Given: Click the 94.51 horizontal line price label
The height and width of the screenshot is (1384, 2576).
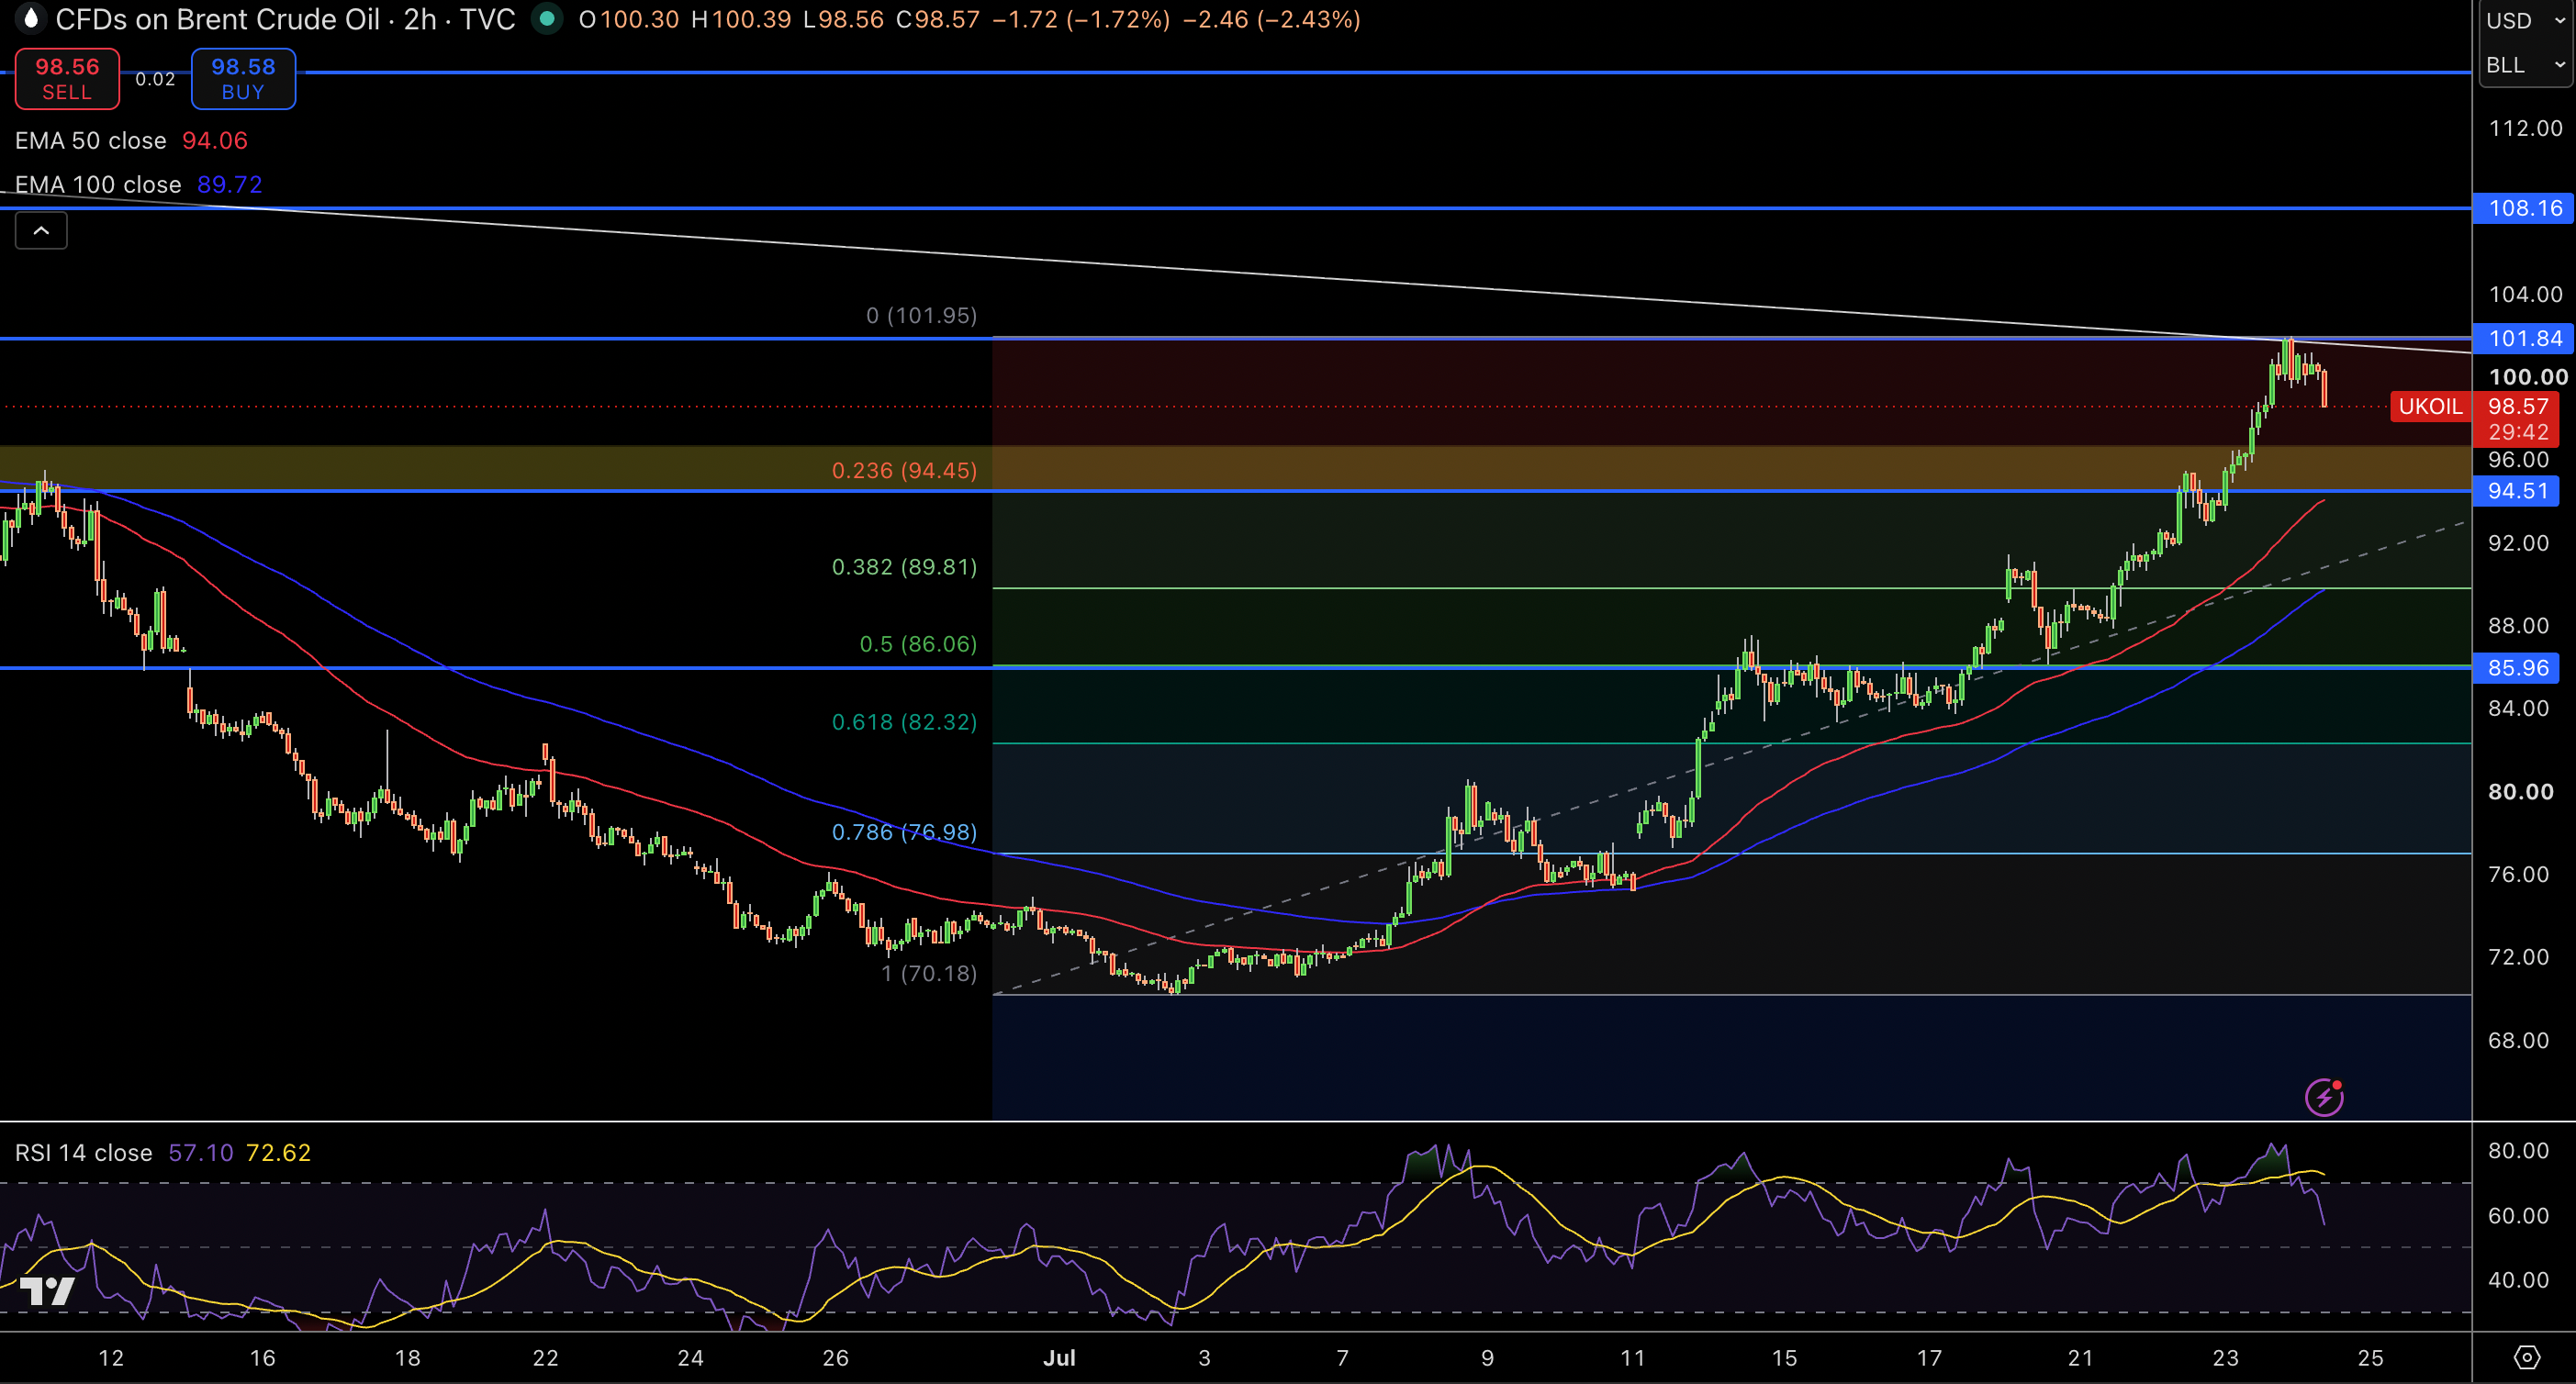Looking at the screenshot, I should pyautogui.click(x=2516, y=491).
